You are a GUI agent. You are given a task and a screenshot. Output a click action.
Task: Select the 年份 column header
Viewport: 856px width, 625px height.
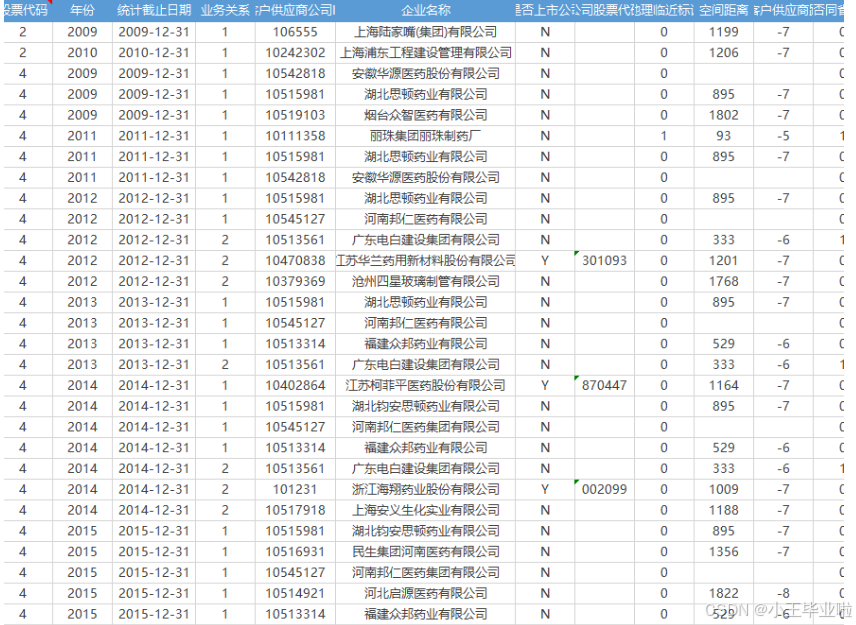82,10
